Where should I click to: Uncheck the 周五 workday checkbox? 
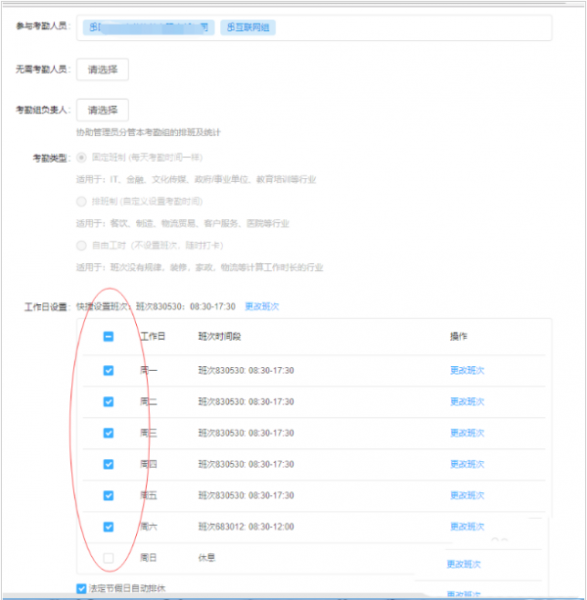[x=108, y=496]
